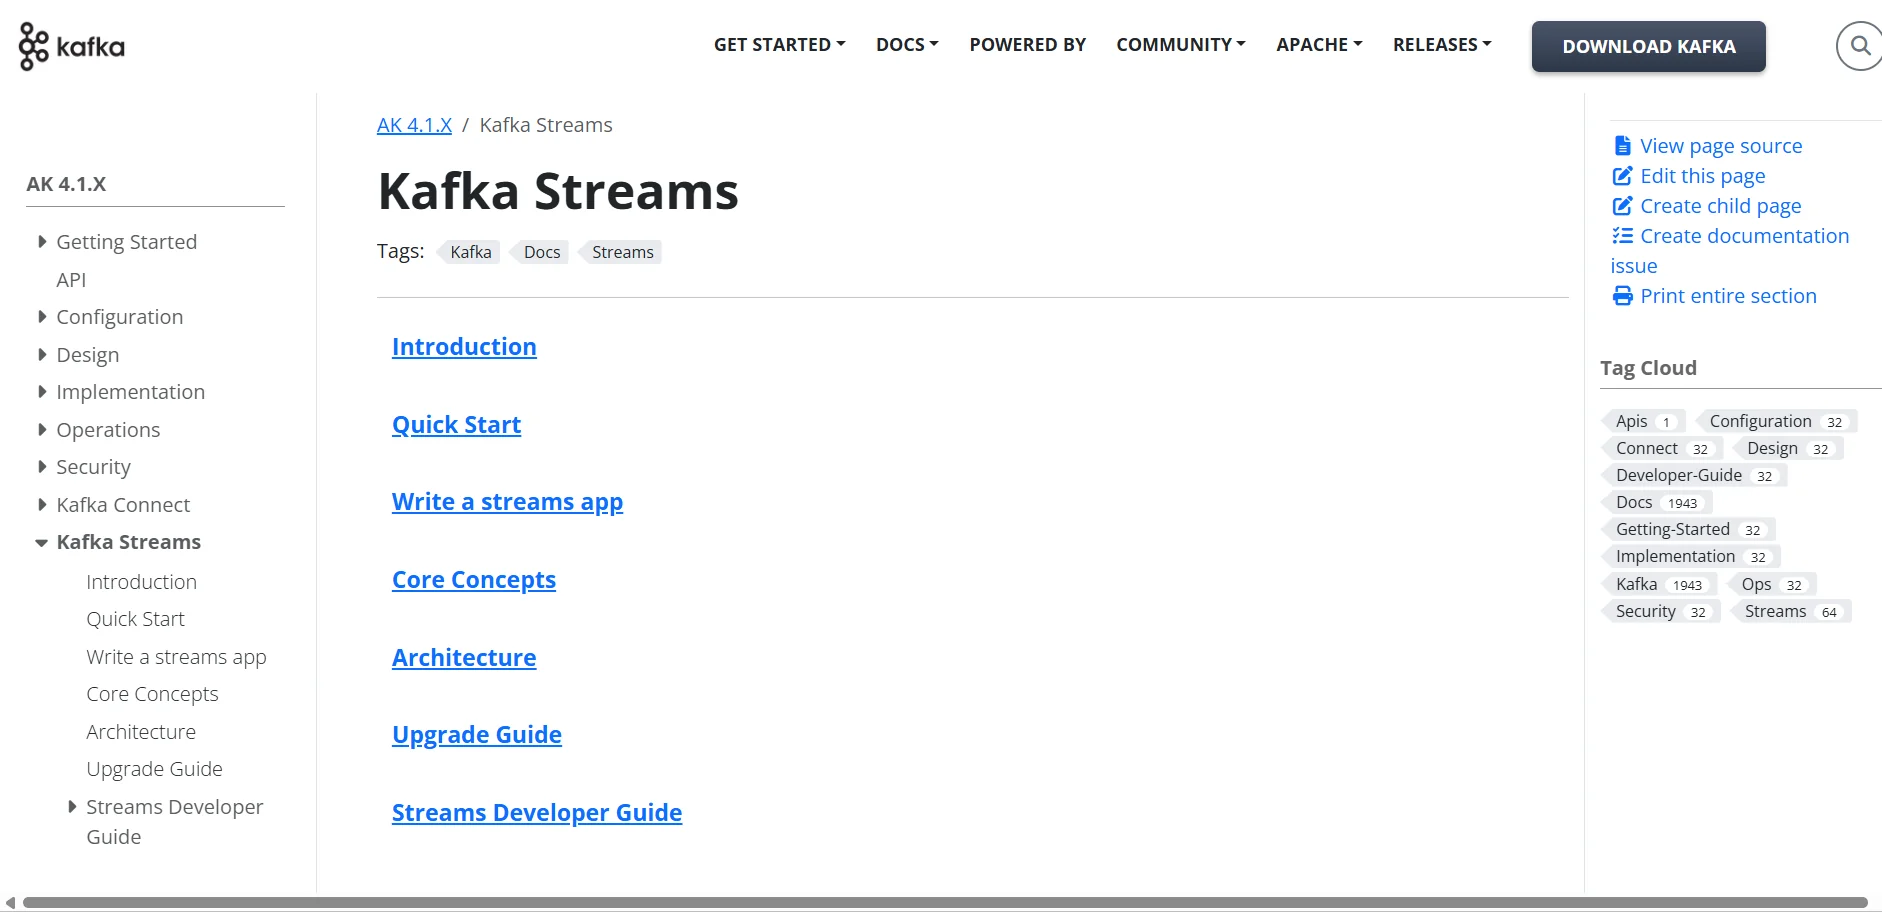Select API in the sidebar tree
The height and width of the screenshot is (912, 1882).
pyautogui.click(x=71, y=280)
